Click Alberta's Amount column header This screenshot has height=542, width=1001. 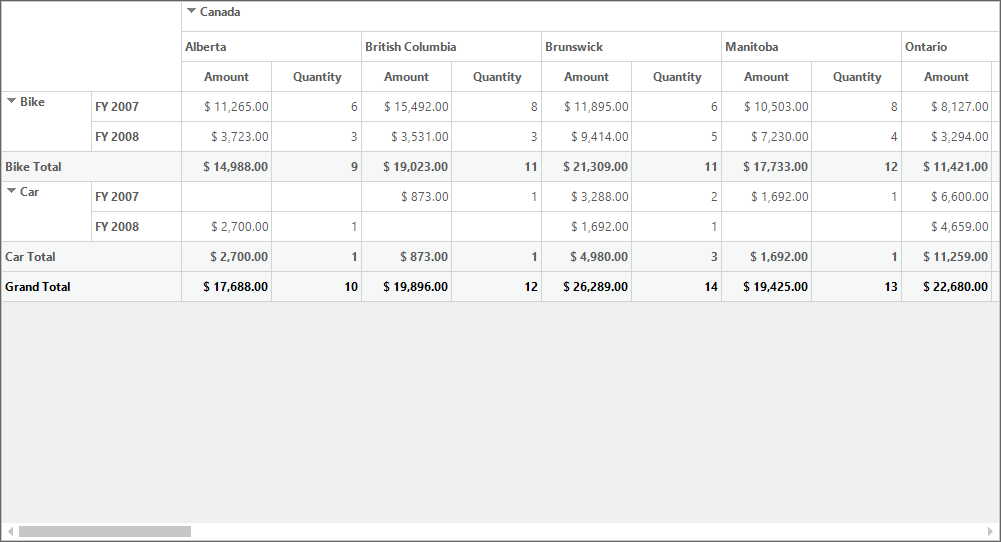click(x=227, y=77)
